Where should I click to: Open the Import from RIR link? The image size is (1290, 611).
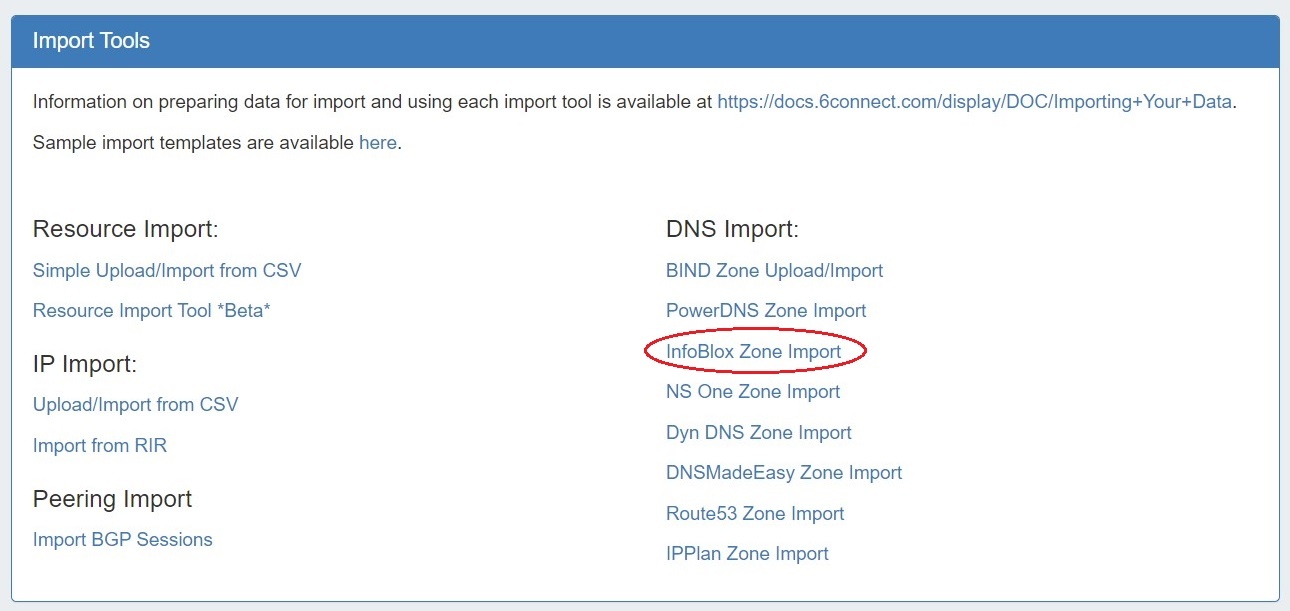[x=100, y=445]
